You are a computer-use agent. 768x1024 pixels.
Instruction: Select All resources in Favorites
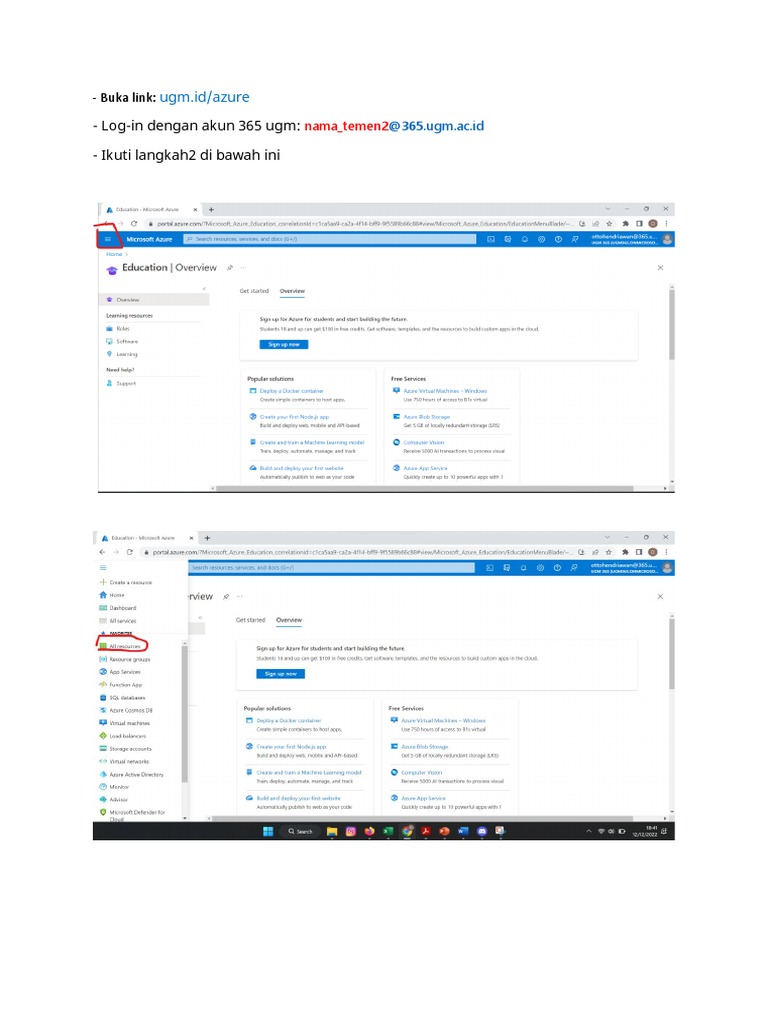pyautogui.click(x=124, y=646)
